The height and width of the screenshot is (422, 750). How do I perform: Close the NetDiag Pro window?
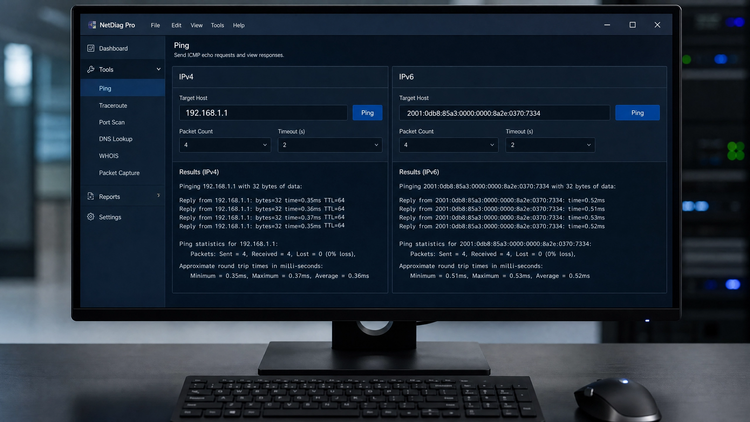pyautogui.click(x=657, y=25)
